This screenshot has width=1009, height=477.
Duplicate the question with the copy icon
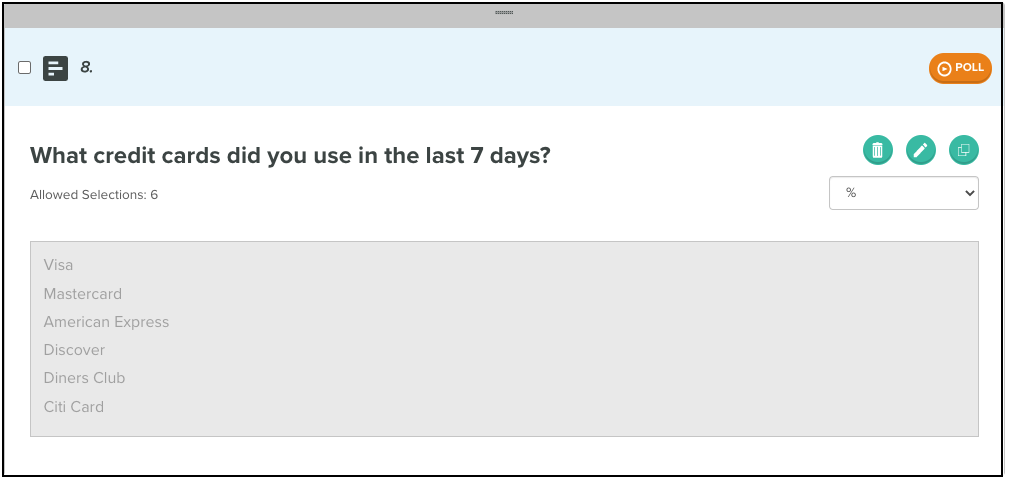963,151
